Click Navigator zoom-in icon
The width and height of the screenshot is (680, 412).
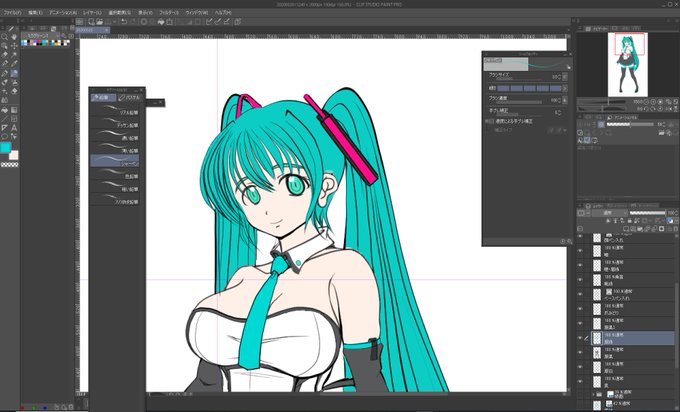[653, 102]
